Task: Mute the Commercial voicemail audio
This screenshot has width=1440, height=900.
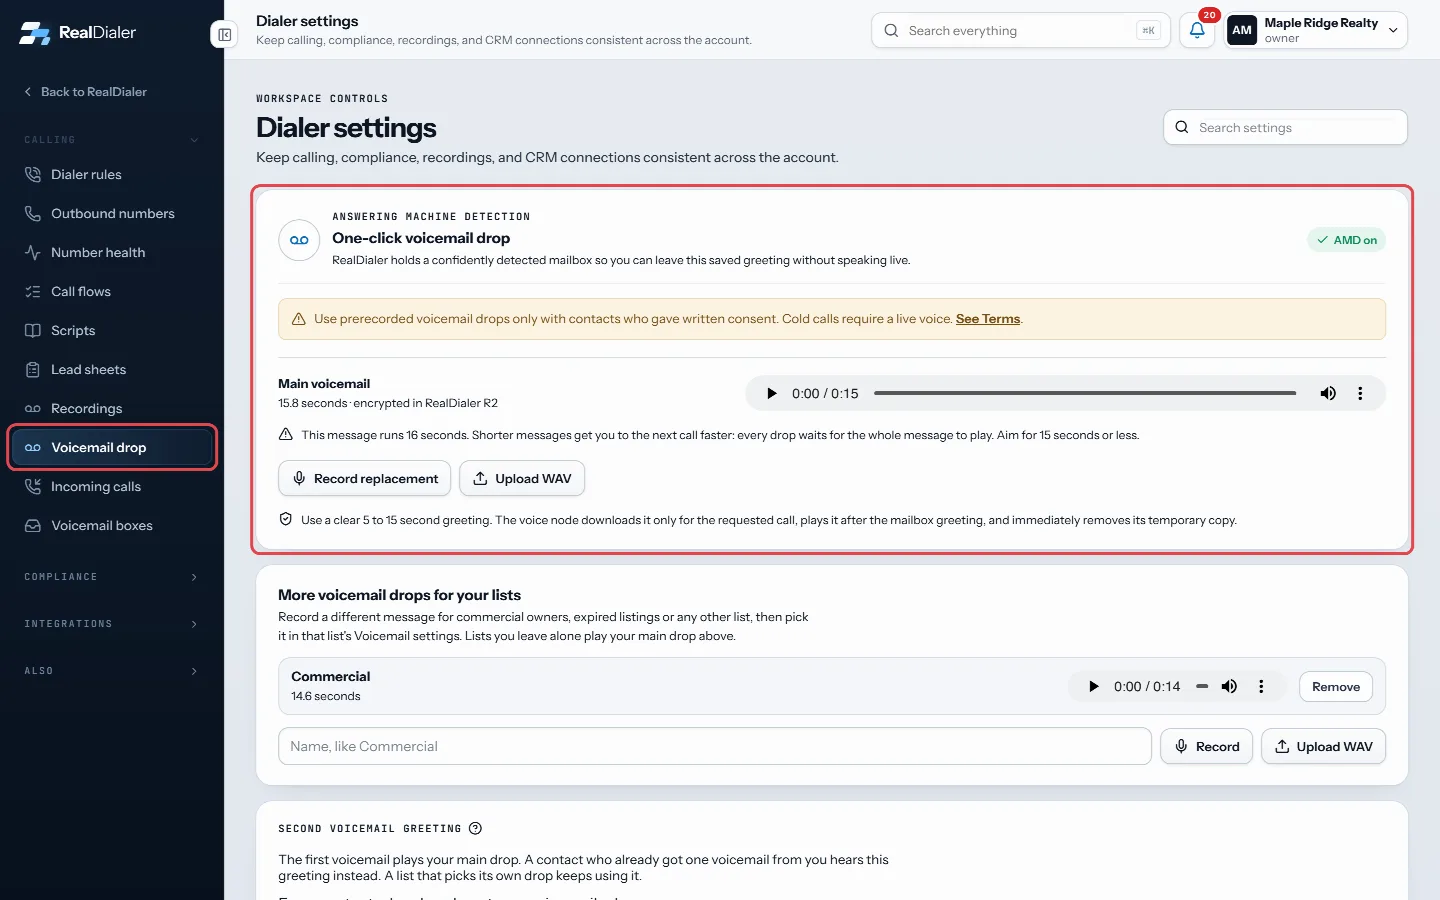Action: click(1229, 686)
